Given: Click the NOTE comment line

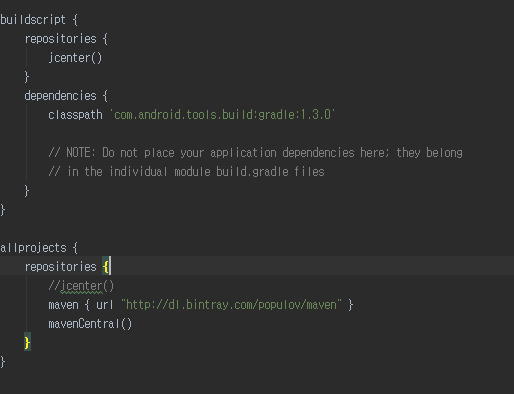Looking at the screenshot, I should (255, 153).
